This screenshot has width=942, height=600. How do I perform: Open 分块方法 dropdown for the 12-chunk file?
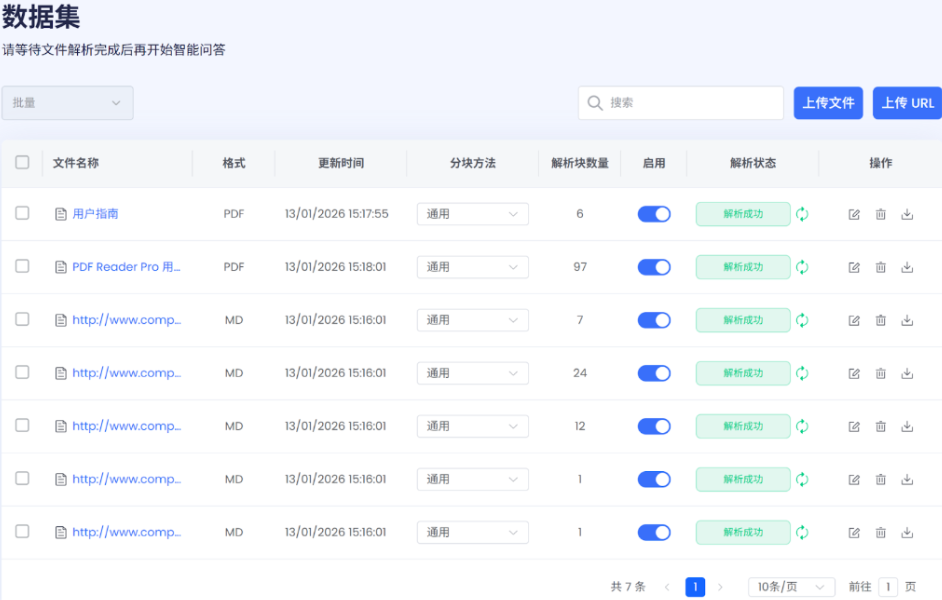point(473,426)
